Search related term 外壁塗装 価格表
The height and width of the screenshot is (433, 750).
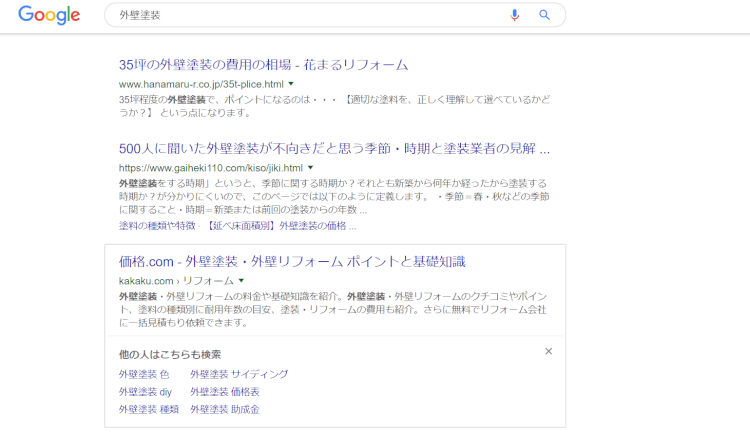(x=225, y=392)
